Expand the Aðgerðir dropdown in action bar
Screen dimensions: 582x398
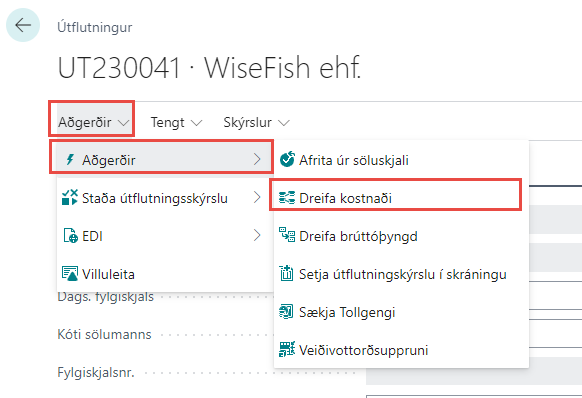pyautogui.click(x=94, y=122)
